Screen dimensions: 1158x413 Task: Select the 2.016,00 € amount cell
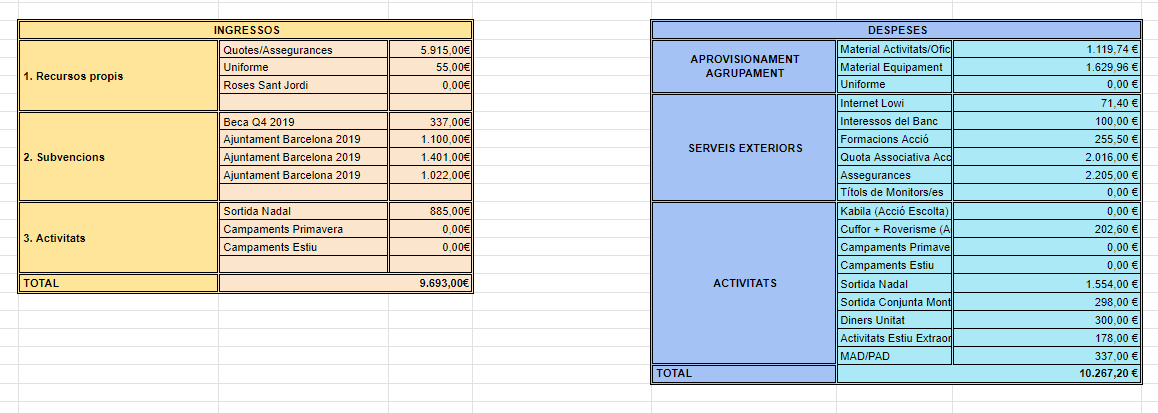pos(1046,157)
